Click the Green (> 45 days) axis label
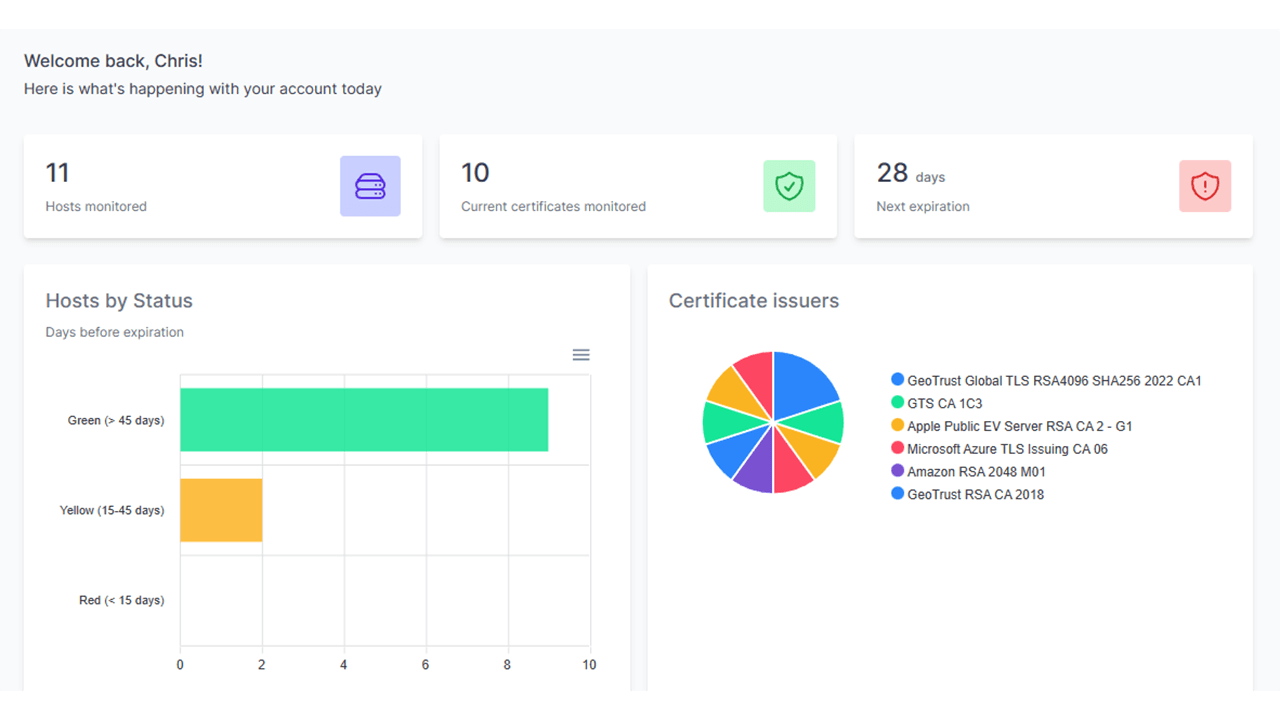The width and height of the screenshot is (1280, 720). (x=116, y=421)
